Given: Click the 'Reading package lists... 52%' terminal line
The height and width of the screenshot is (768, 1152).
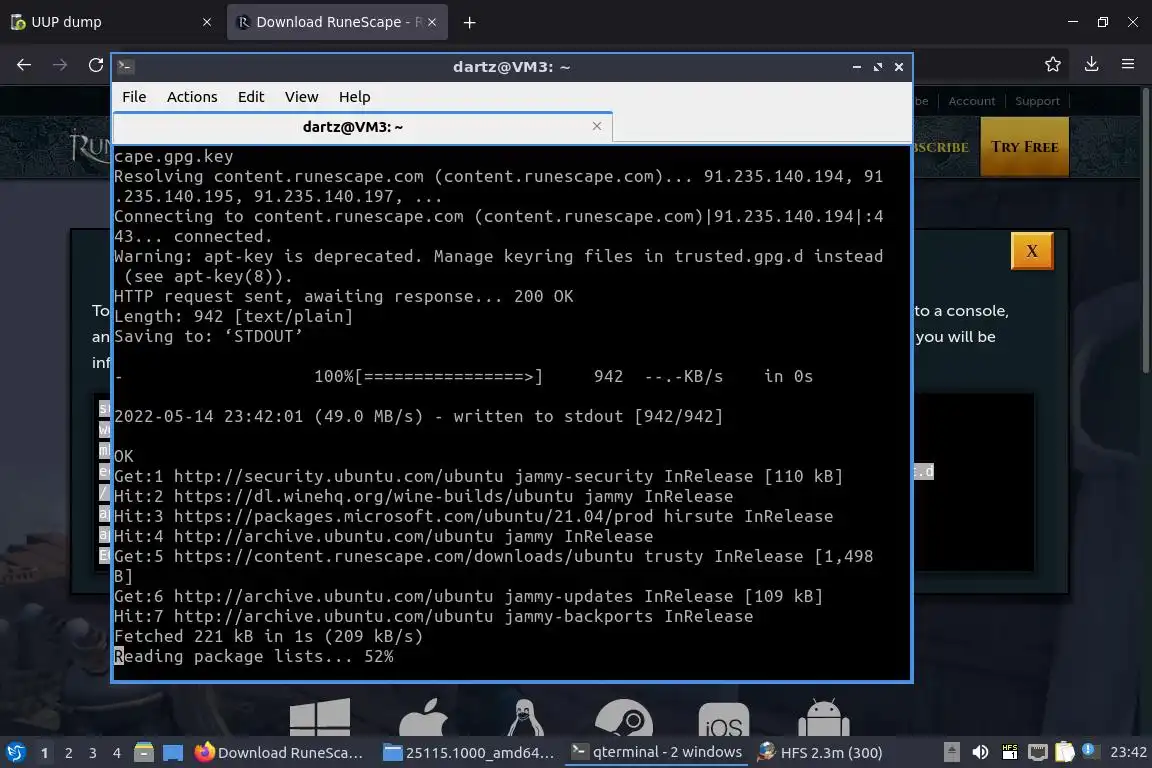Looking at the screenshot, I should (x=253, y=656).
